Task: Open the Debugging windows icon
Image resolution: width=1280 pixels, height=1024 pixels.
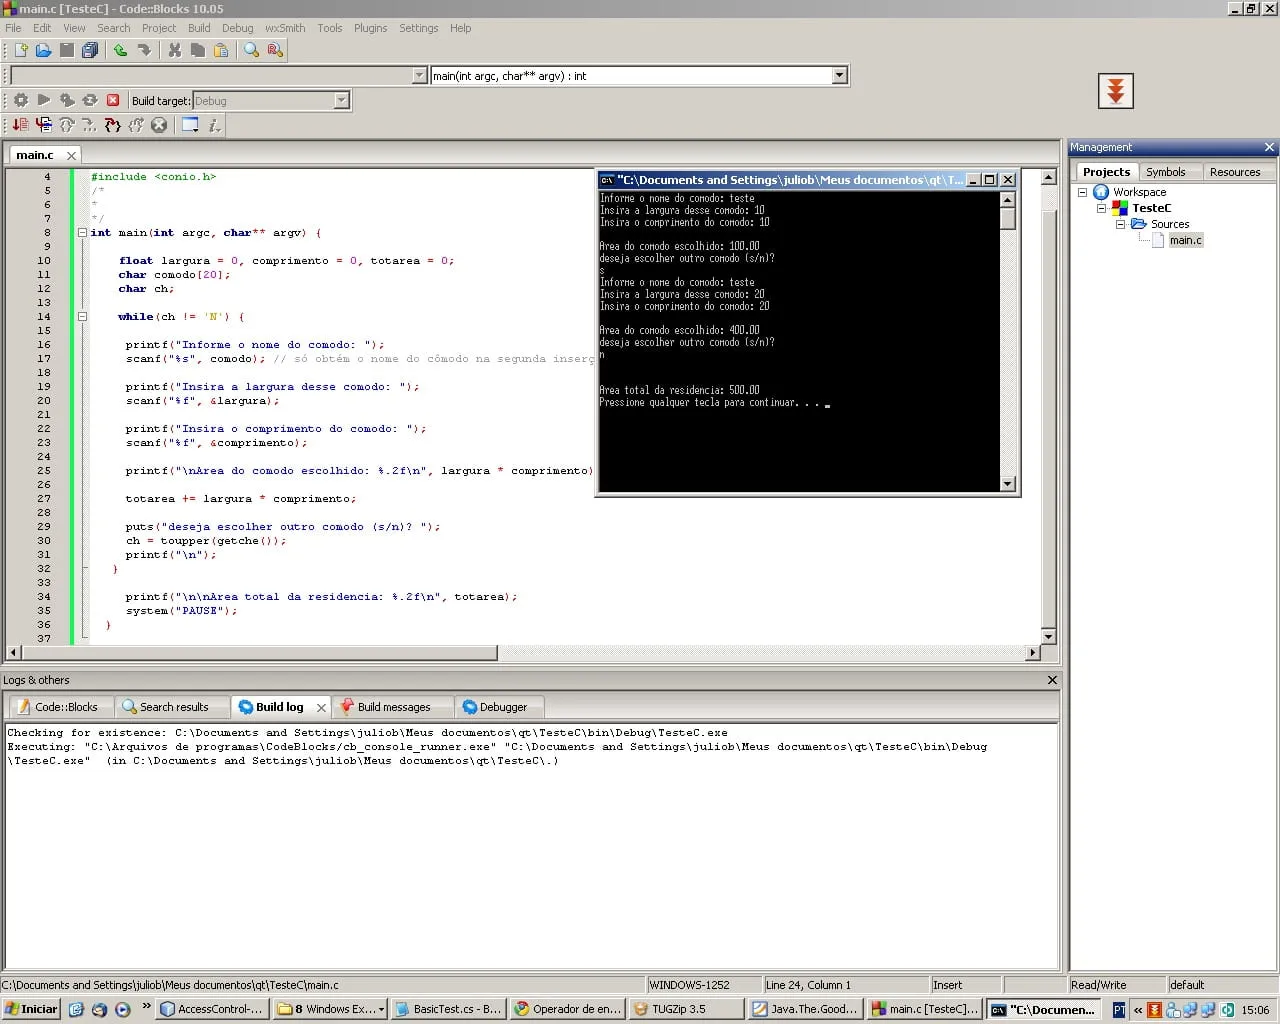Action: coord(189,125)
